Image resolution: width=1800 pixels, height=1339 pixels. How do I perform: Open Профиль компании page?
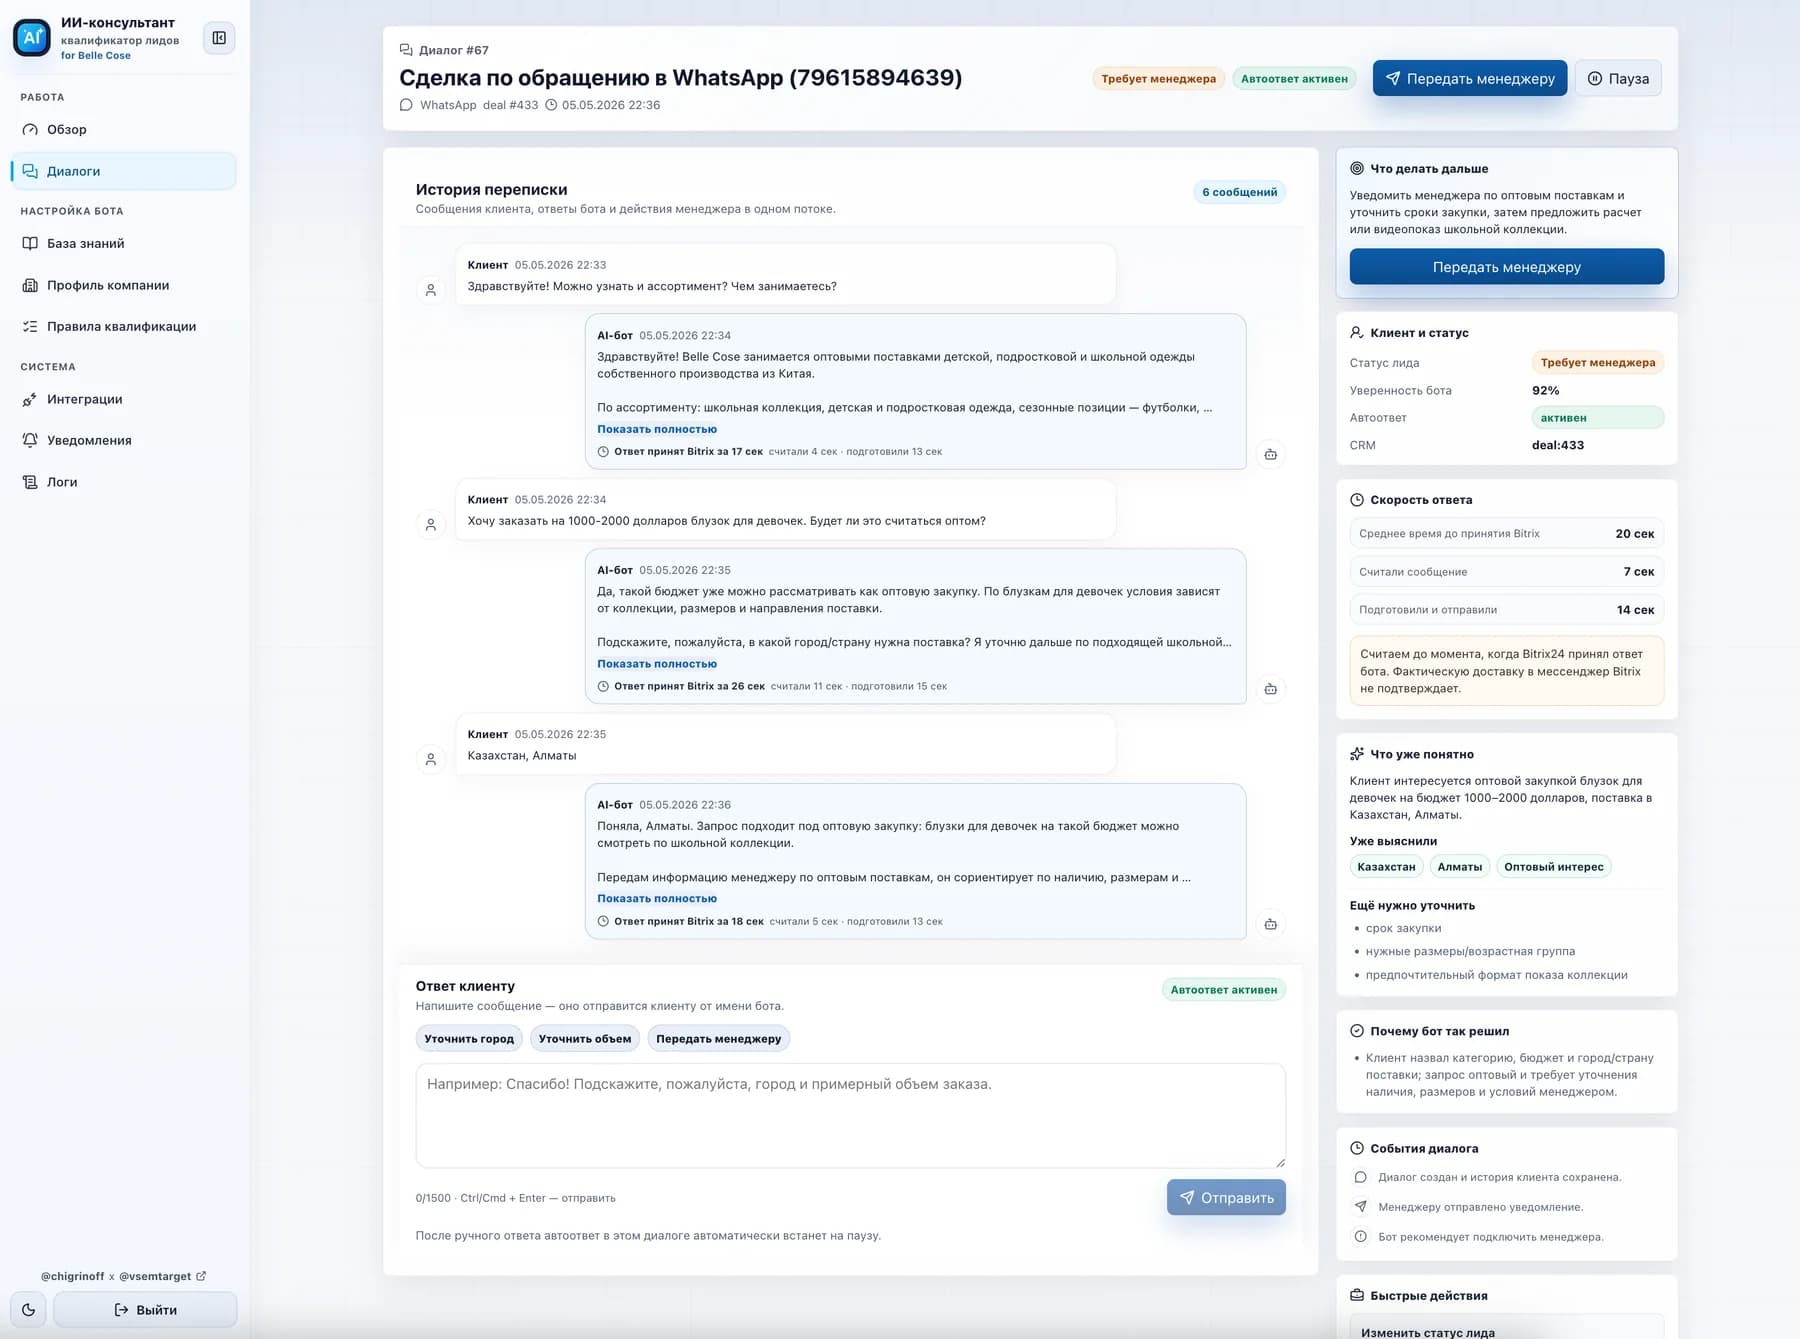coord(123,285)
